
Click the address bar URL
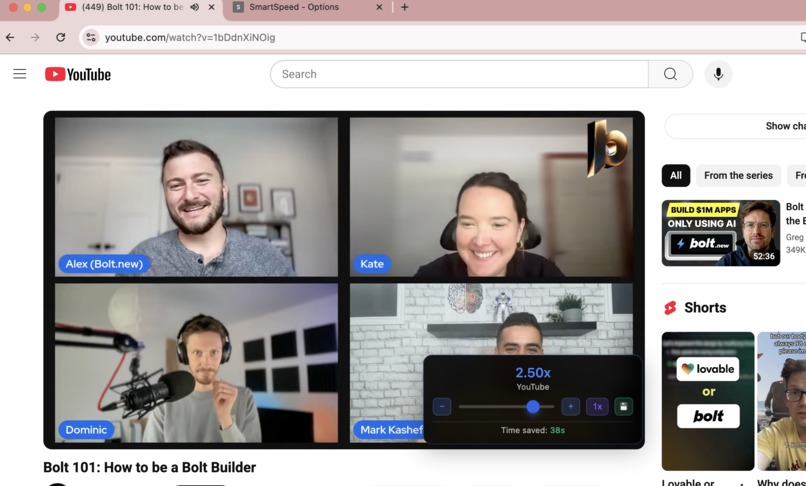190,38
